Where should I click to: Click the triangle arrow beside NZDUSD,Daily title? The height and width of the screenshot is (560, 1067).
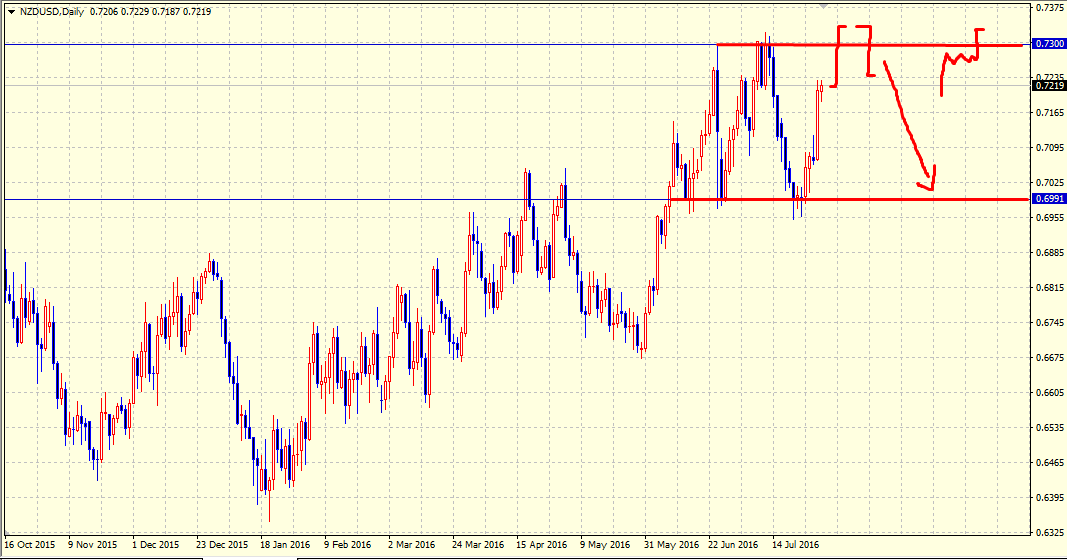tap(11, 12)
